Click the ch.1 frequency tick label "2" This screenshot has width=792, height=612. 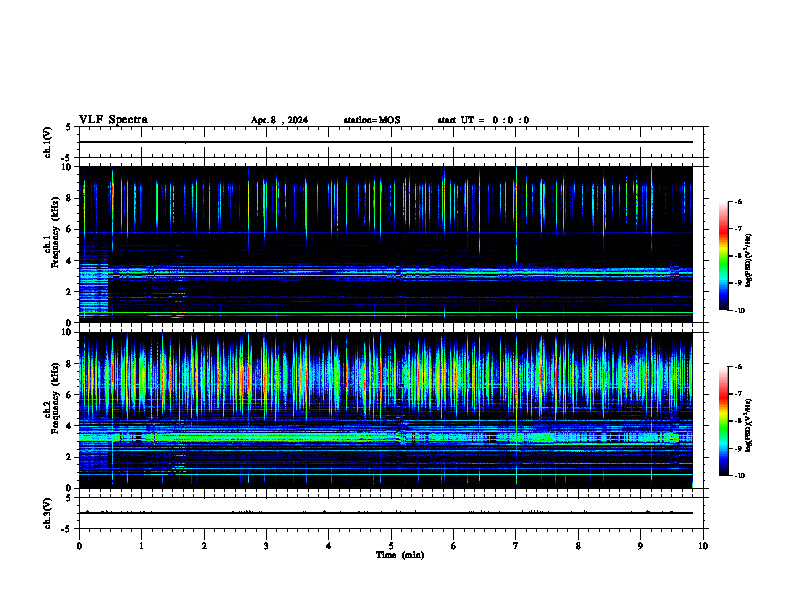[x=69, y=292]
